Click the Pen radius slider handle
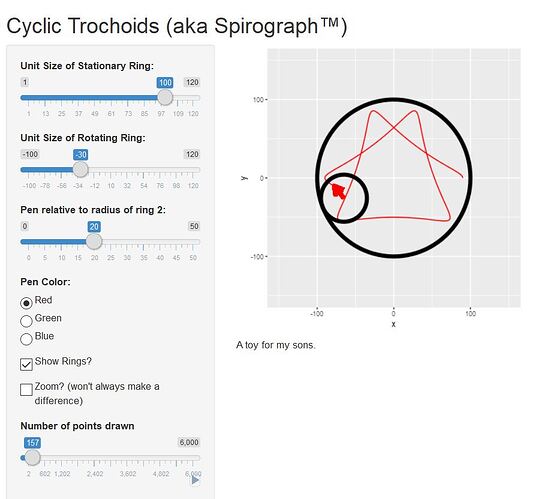This screenshot has height=499, width=535. [x=94, y=242]
